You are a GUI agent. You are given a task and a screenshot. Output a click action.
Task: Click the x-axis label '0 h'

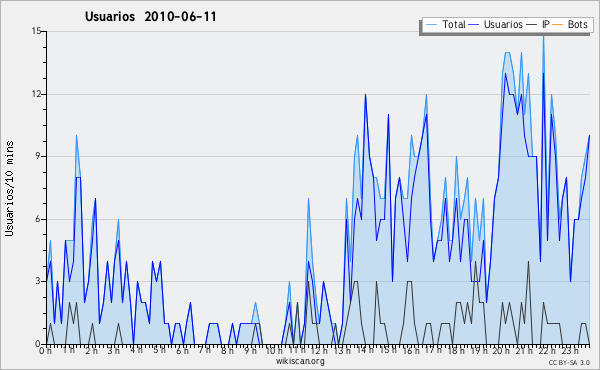click(x=46, y=350)
